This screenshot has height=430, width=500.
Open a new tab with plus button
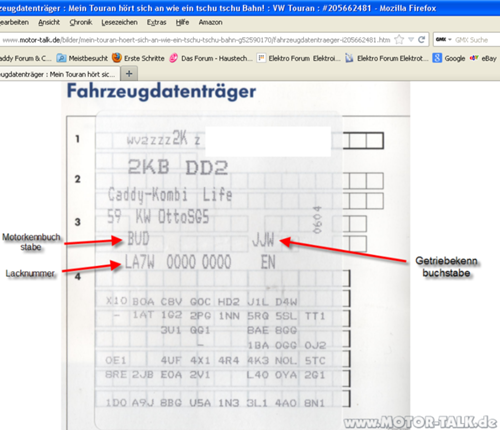click(129, 74)
